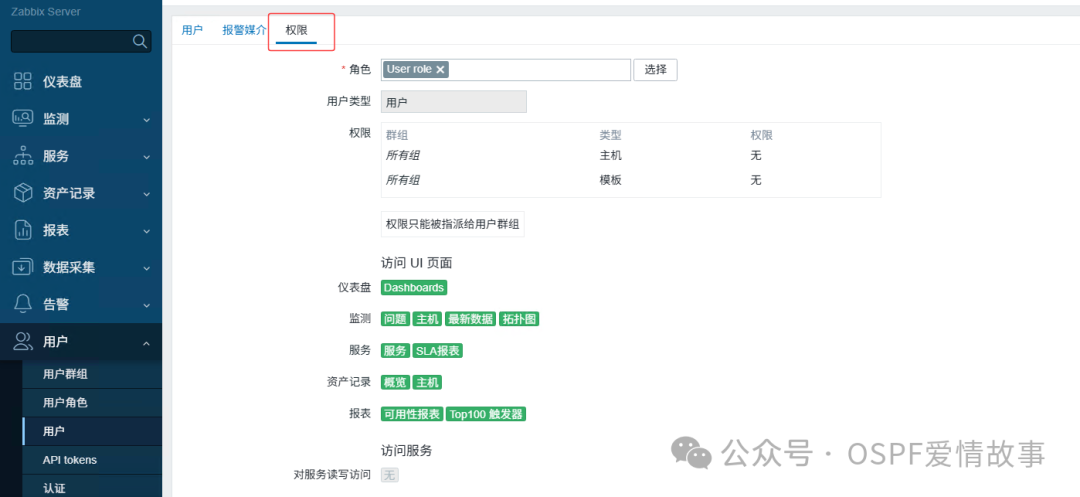Switch to the 报警媒介 tab
The image size is (1080, 497).
(244, 30)
